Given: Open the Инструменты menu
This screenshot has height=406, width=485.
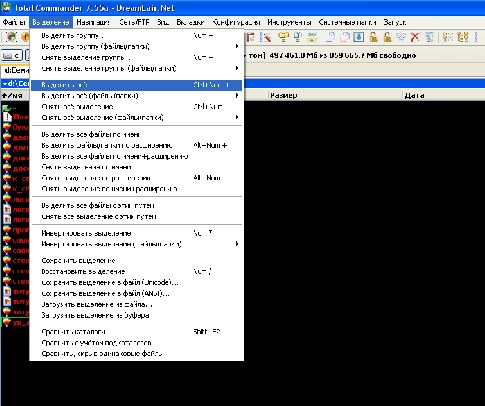Looking at the screenshot, I should 289,22.
